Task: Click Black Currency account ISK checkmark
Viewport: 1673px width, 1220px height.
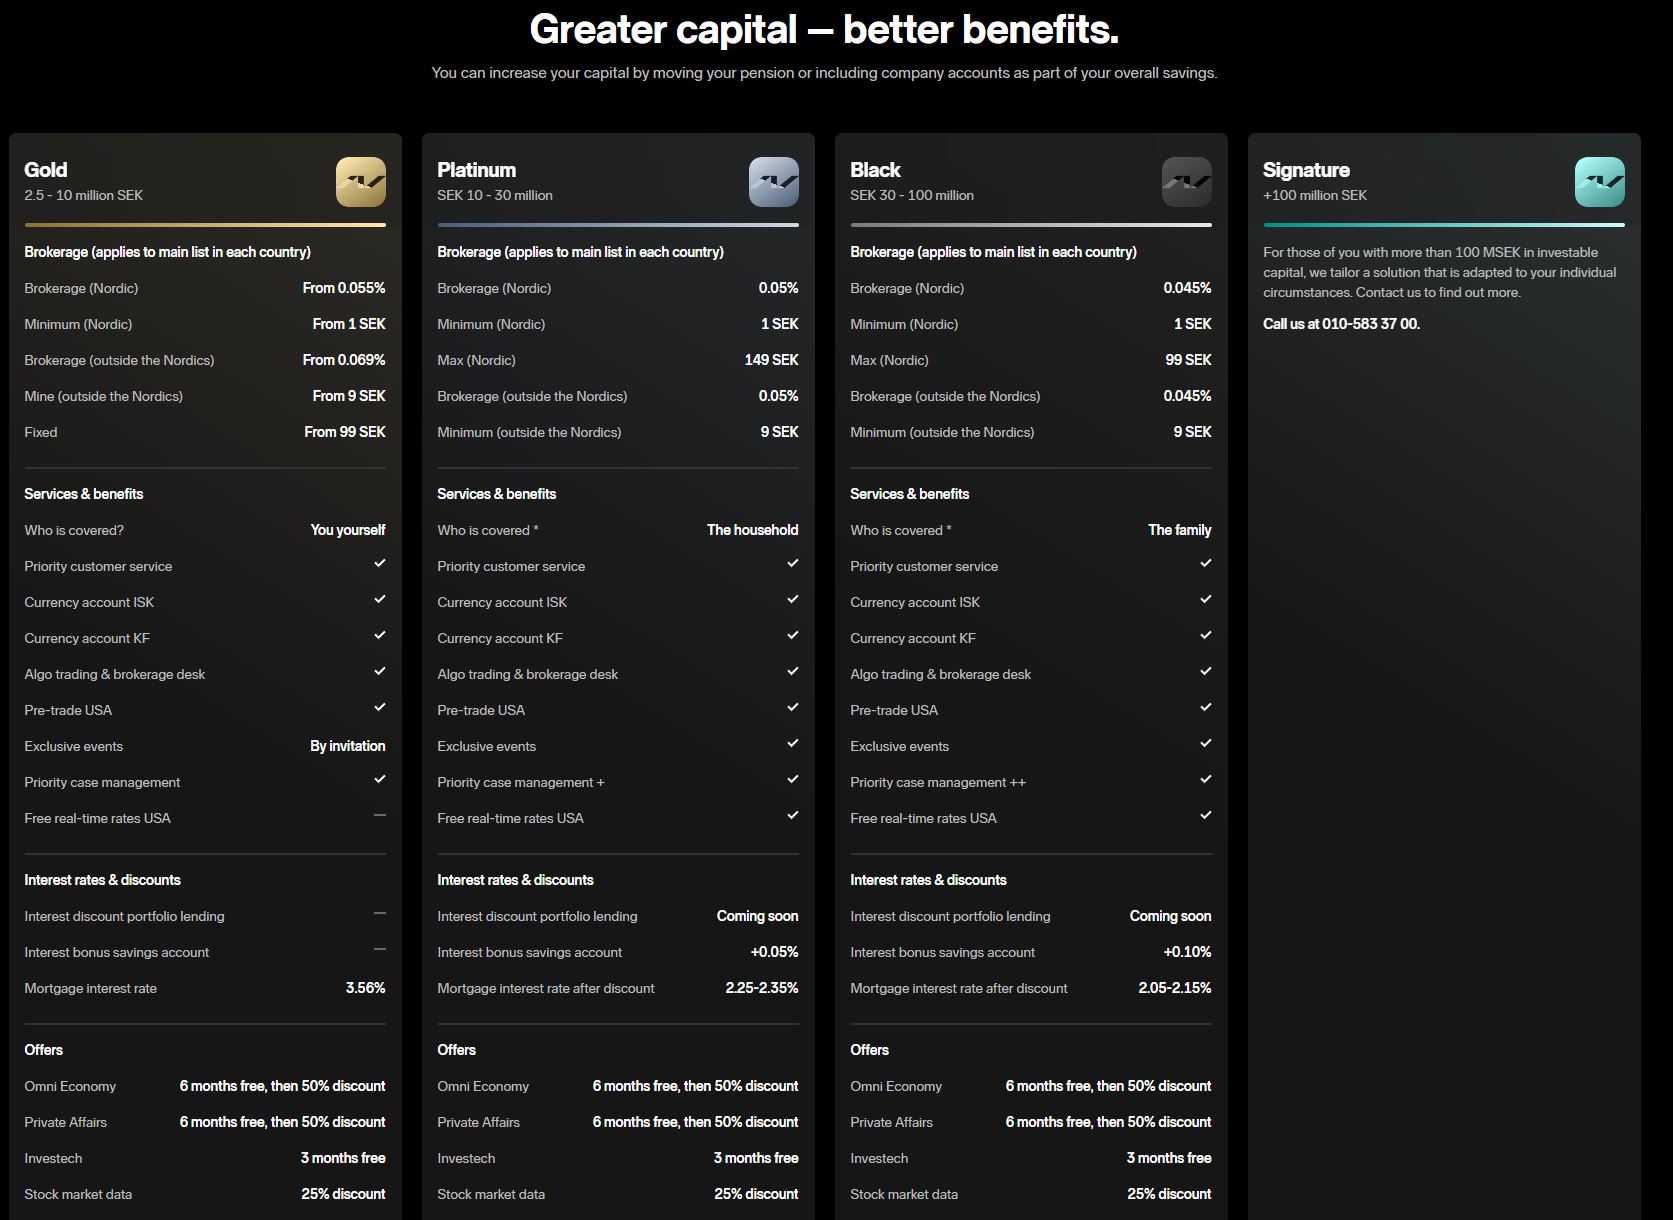Action: (1206, 600)
